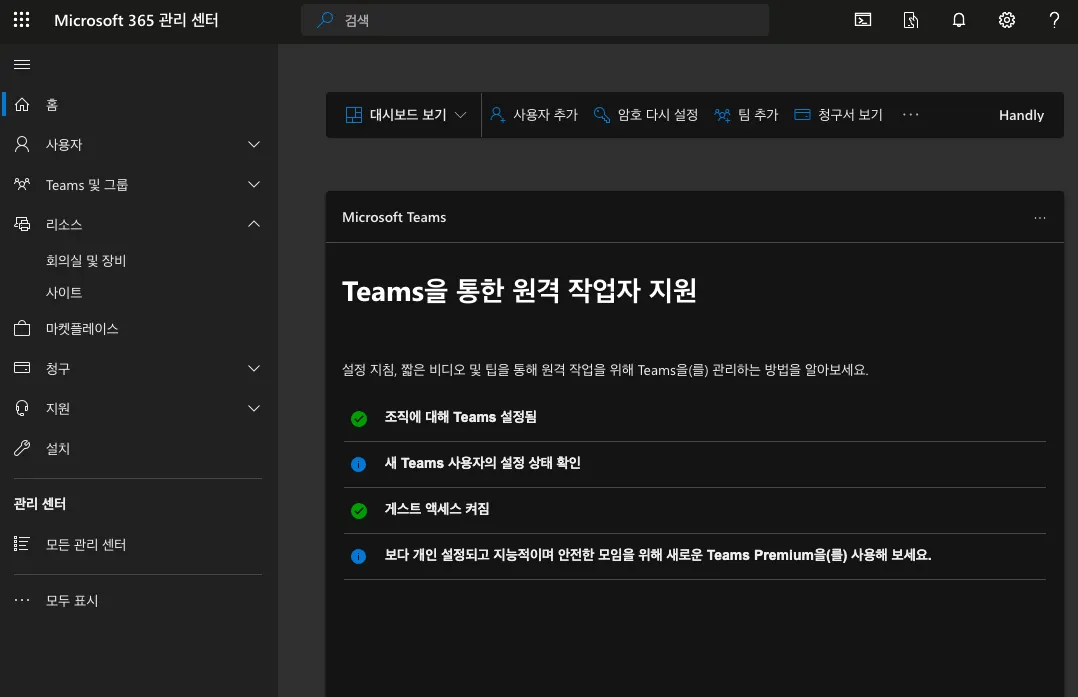
Task: Click the Users person icon in sidebar
Action: pos(22,144)
